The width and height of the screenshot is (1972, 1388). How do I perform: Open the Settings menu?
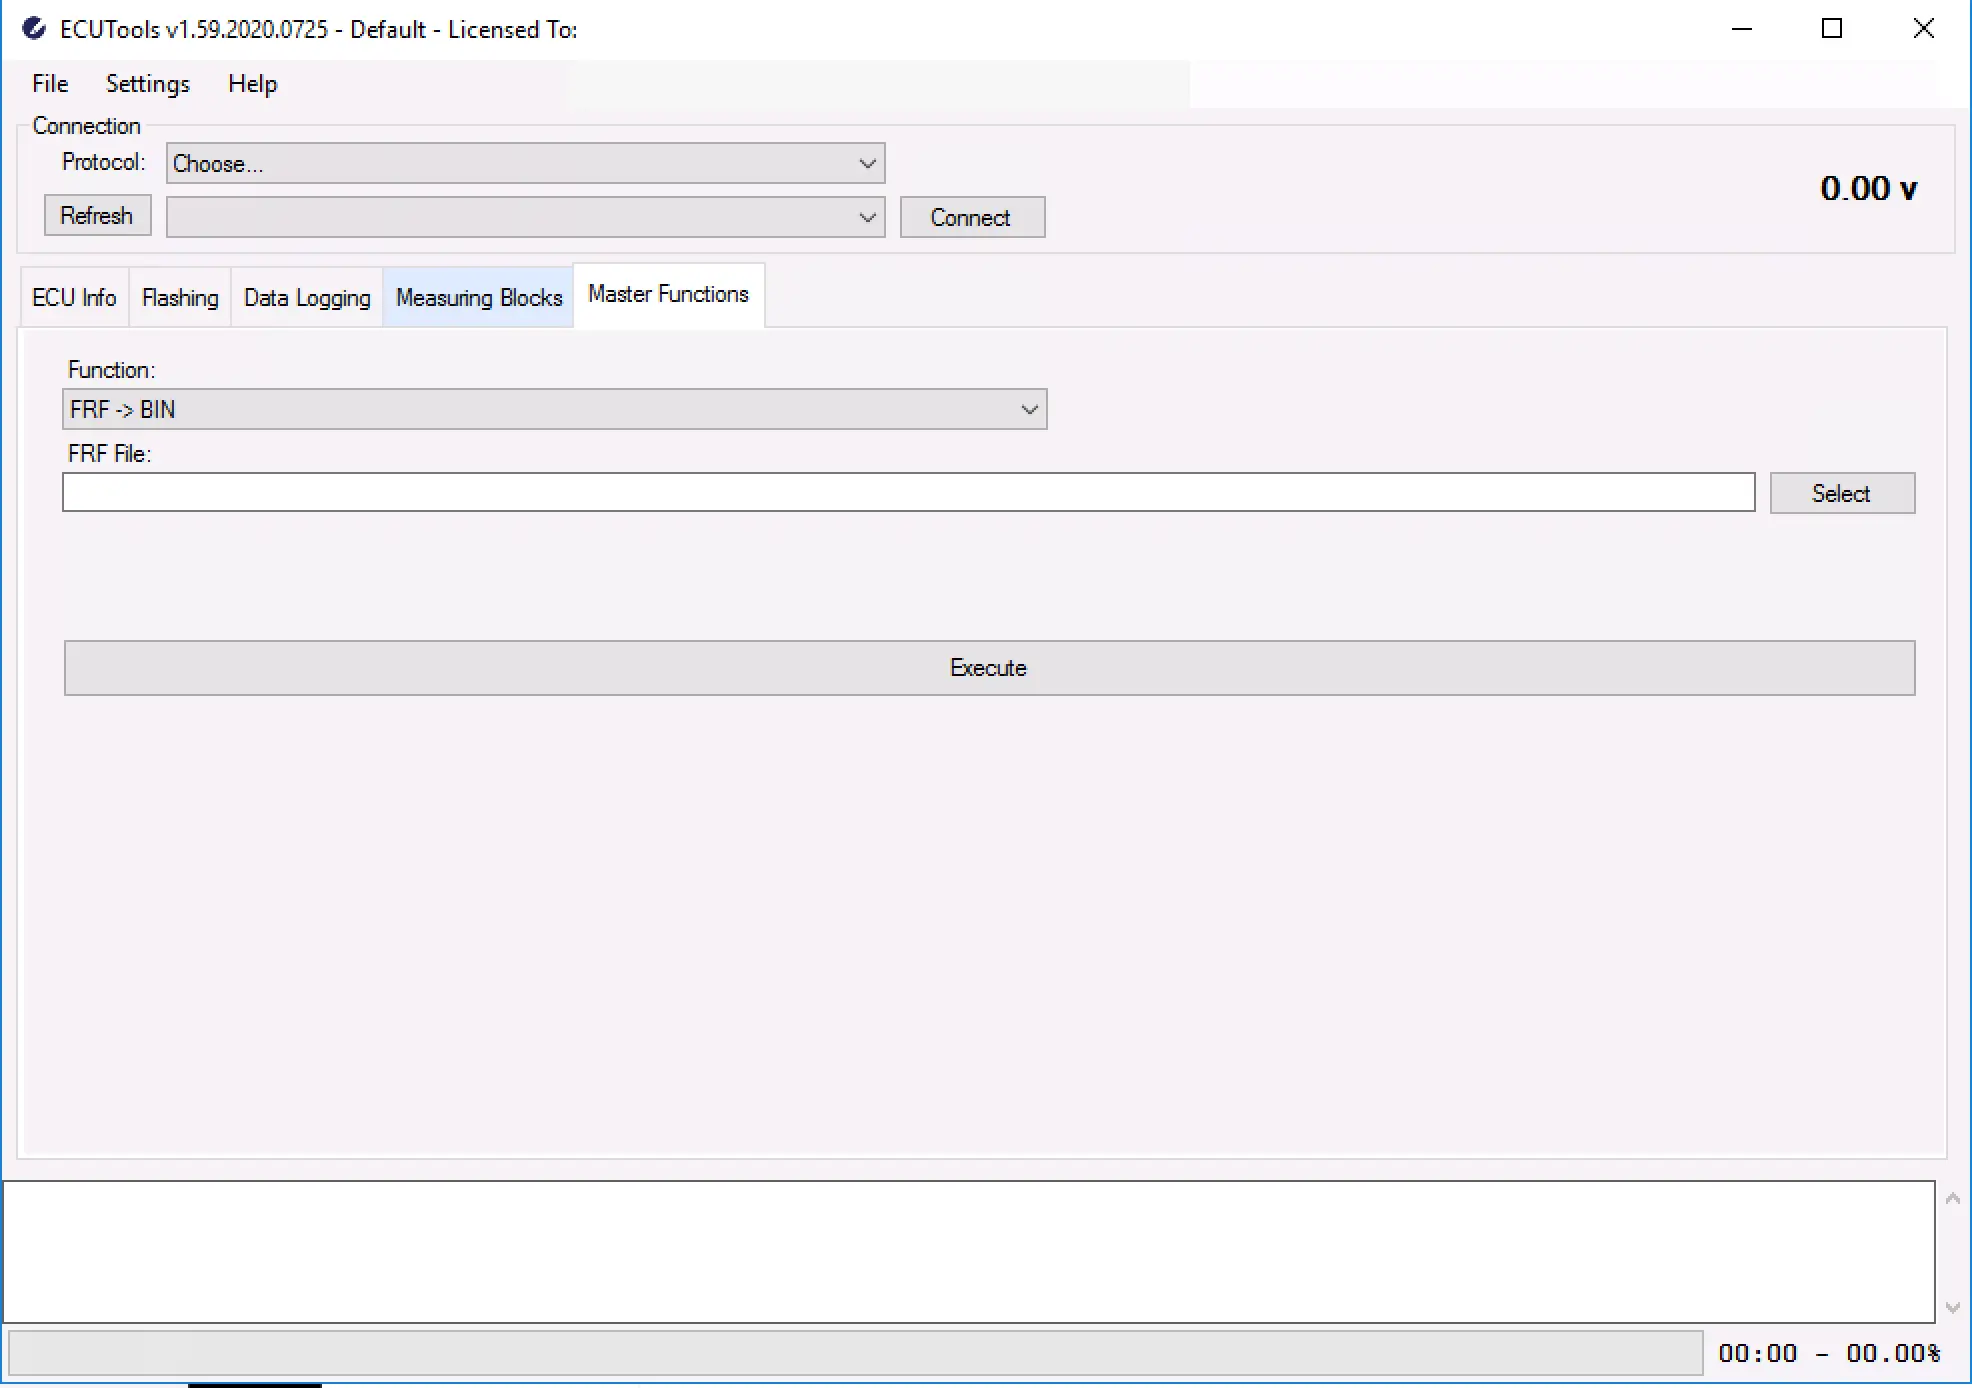[x=148, y=84]
